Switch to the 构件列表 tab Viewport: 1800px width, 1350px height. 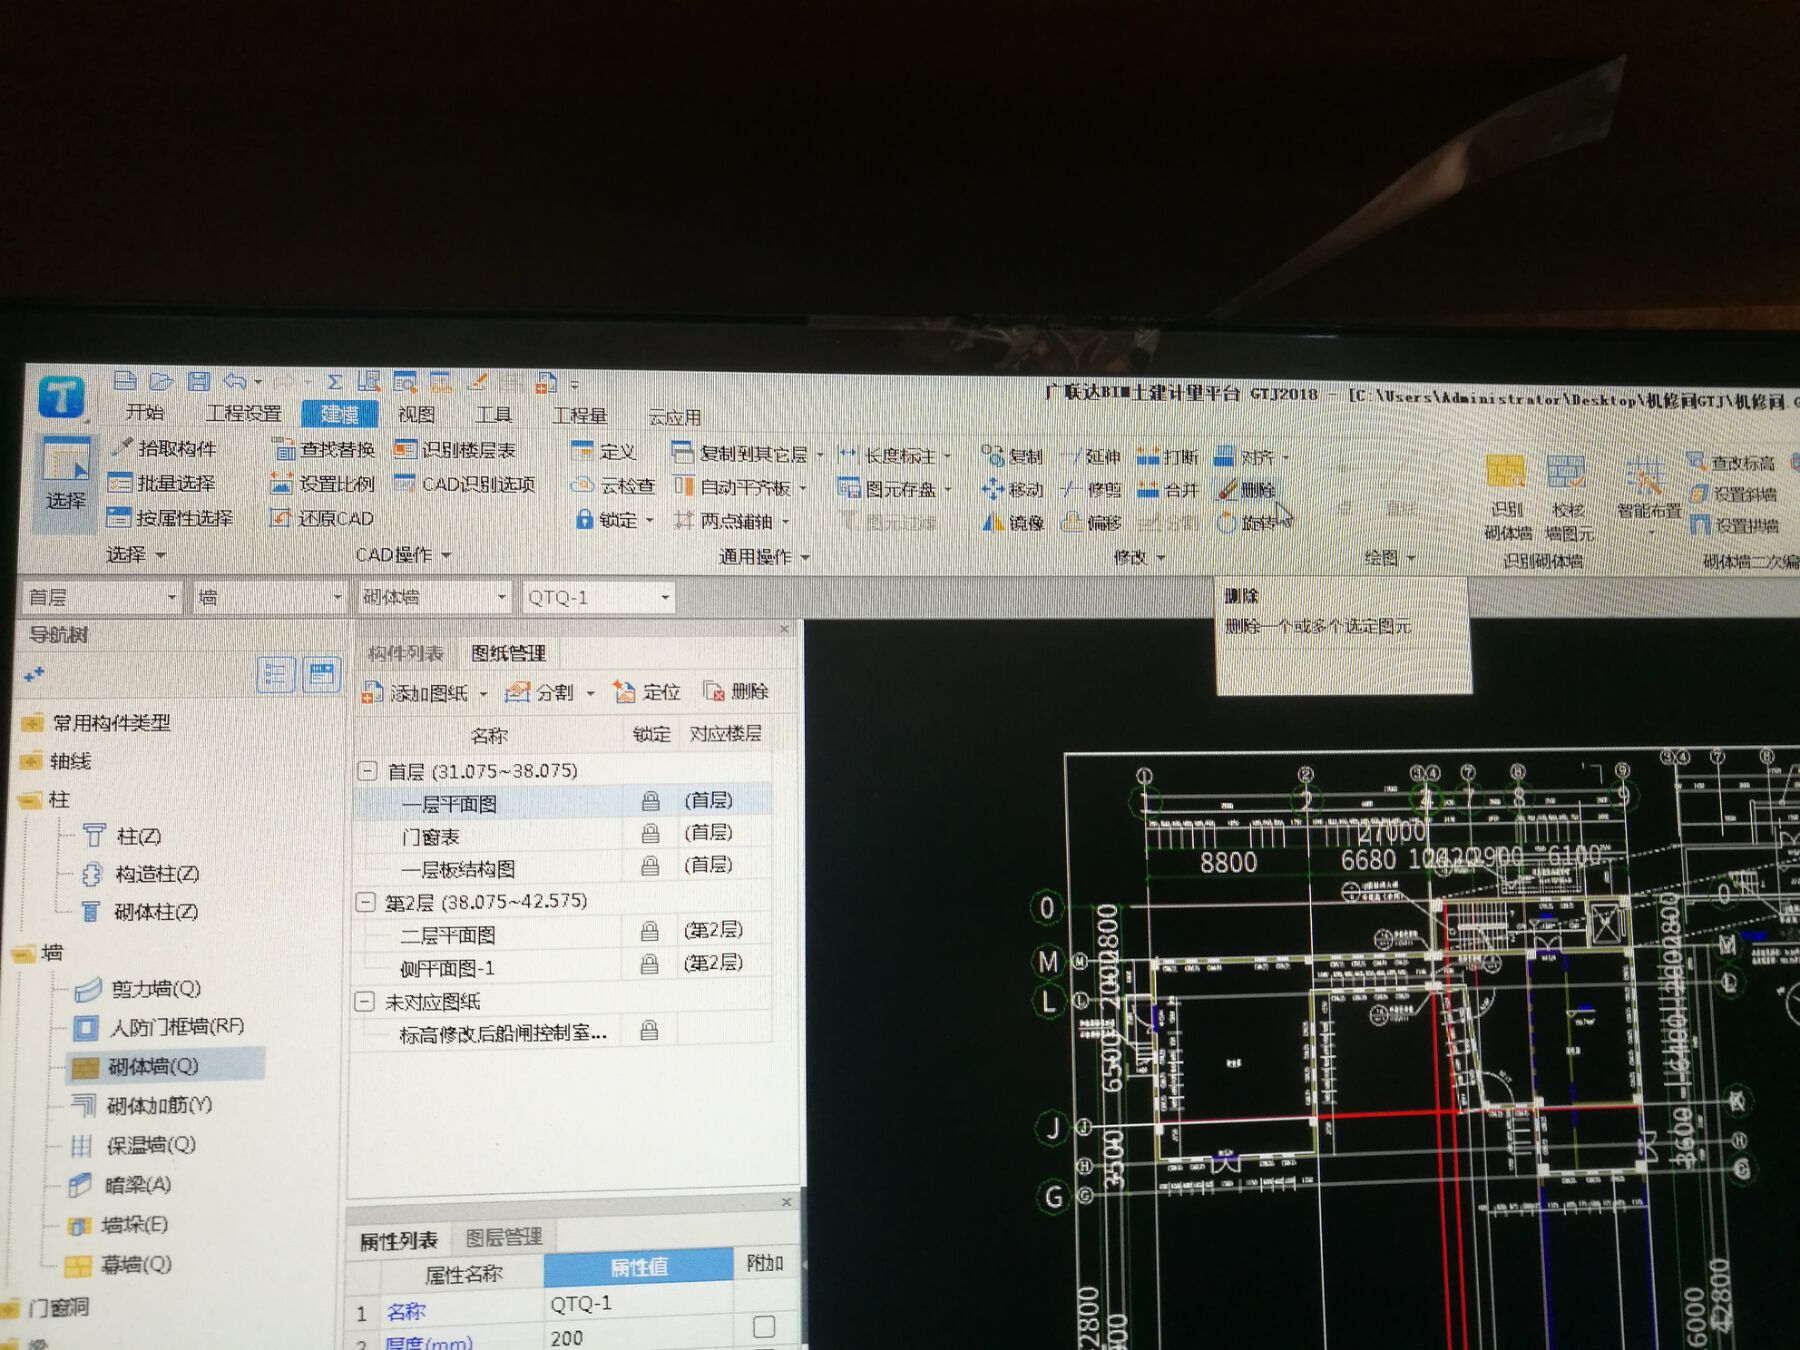[x=405, y=653]
